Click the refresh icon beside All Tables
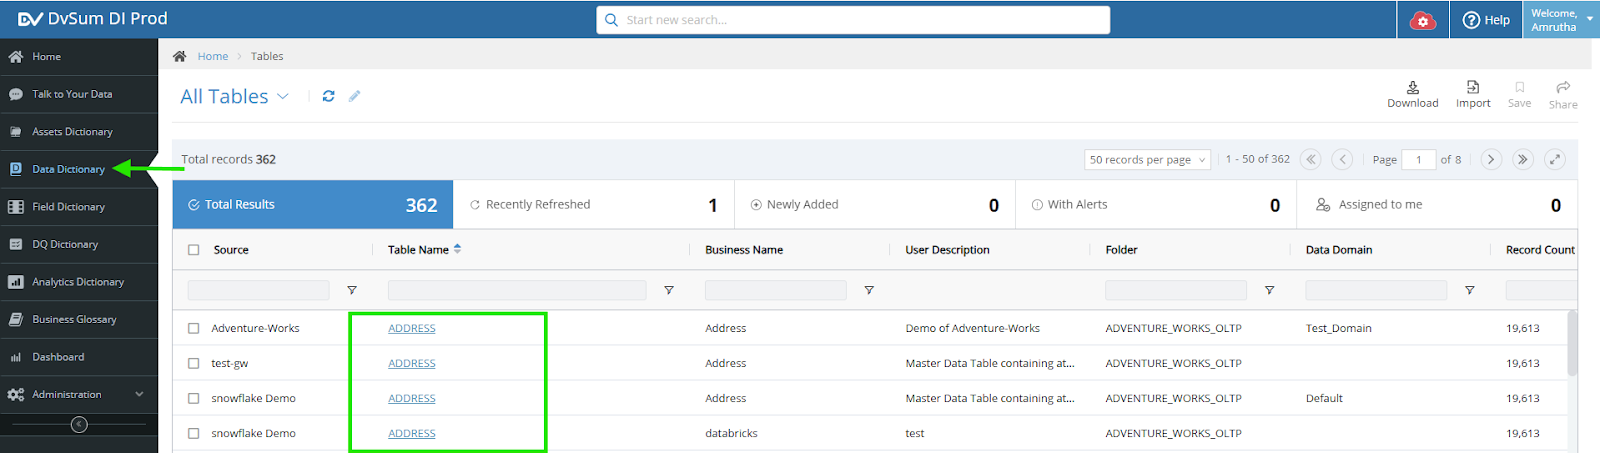1600x453 pixels. 328,96
